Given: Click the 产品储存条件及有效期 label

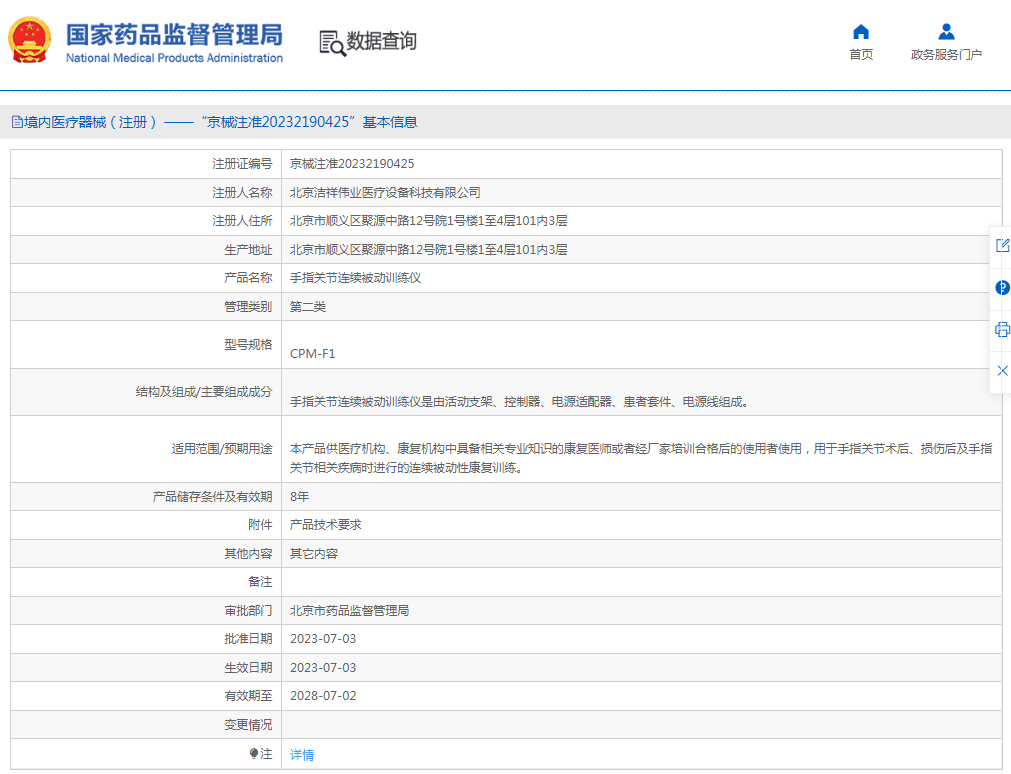Looking at the screenshot, I should click(x=212, y=497).
